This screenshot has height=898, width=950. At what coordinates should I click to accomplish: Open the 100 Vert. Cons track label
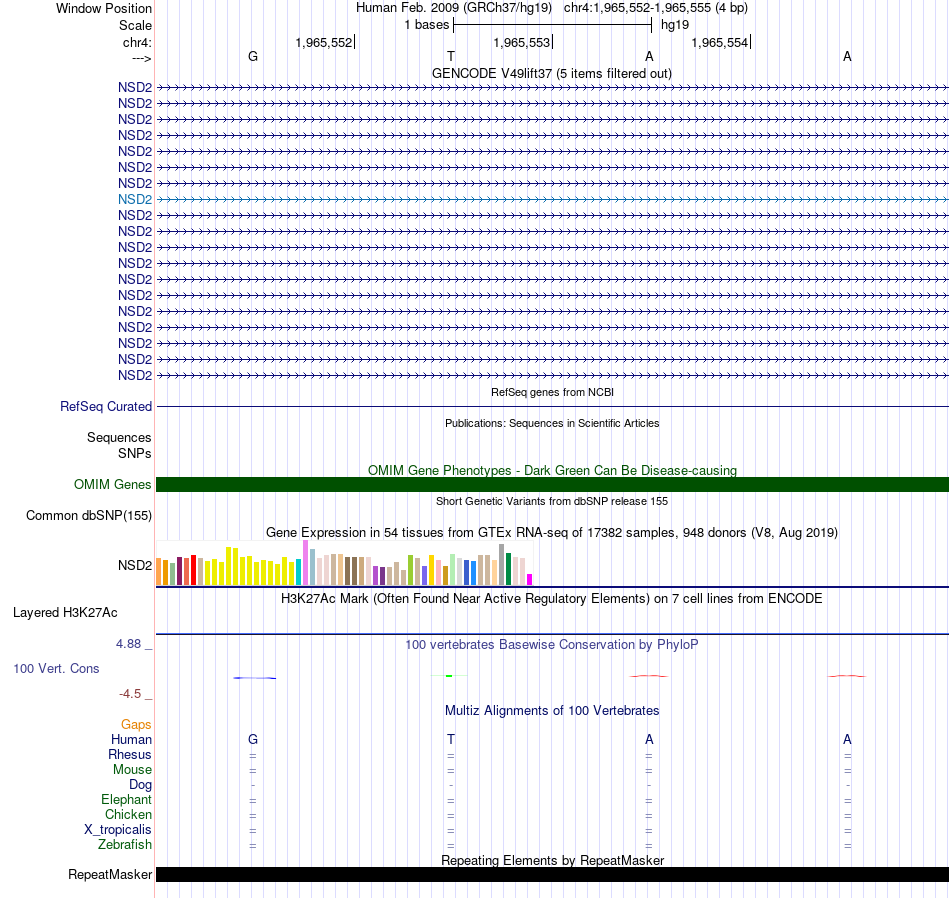tap(56, 668)
